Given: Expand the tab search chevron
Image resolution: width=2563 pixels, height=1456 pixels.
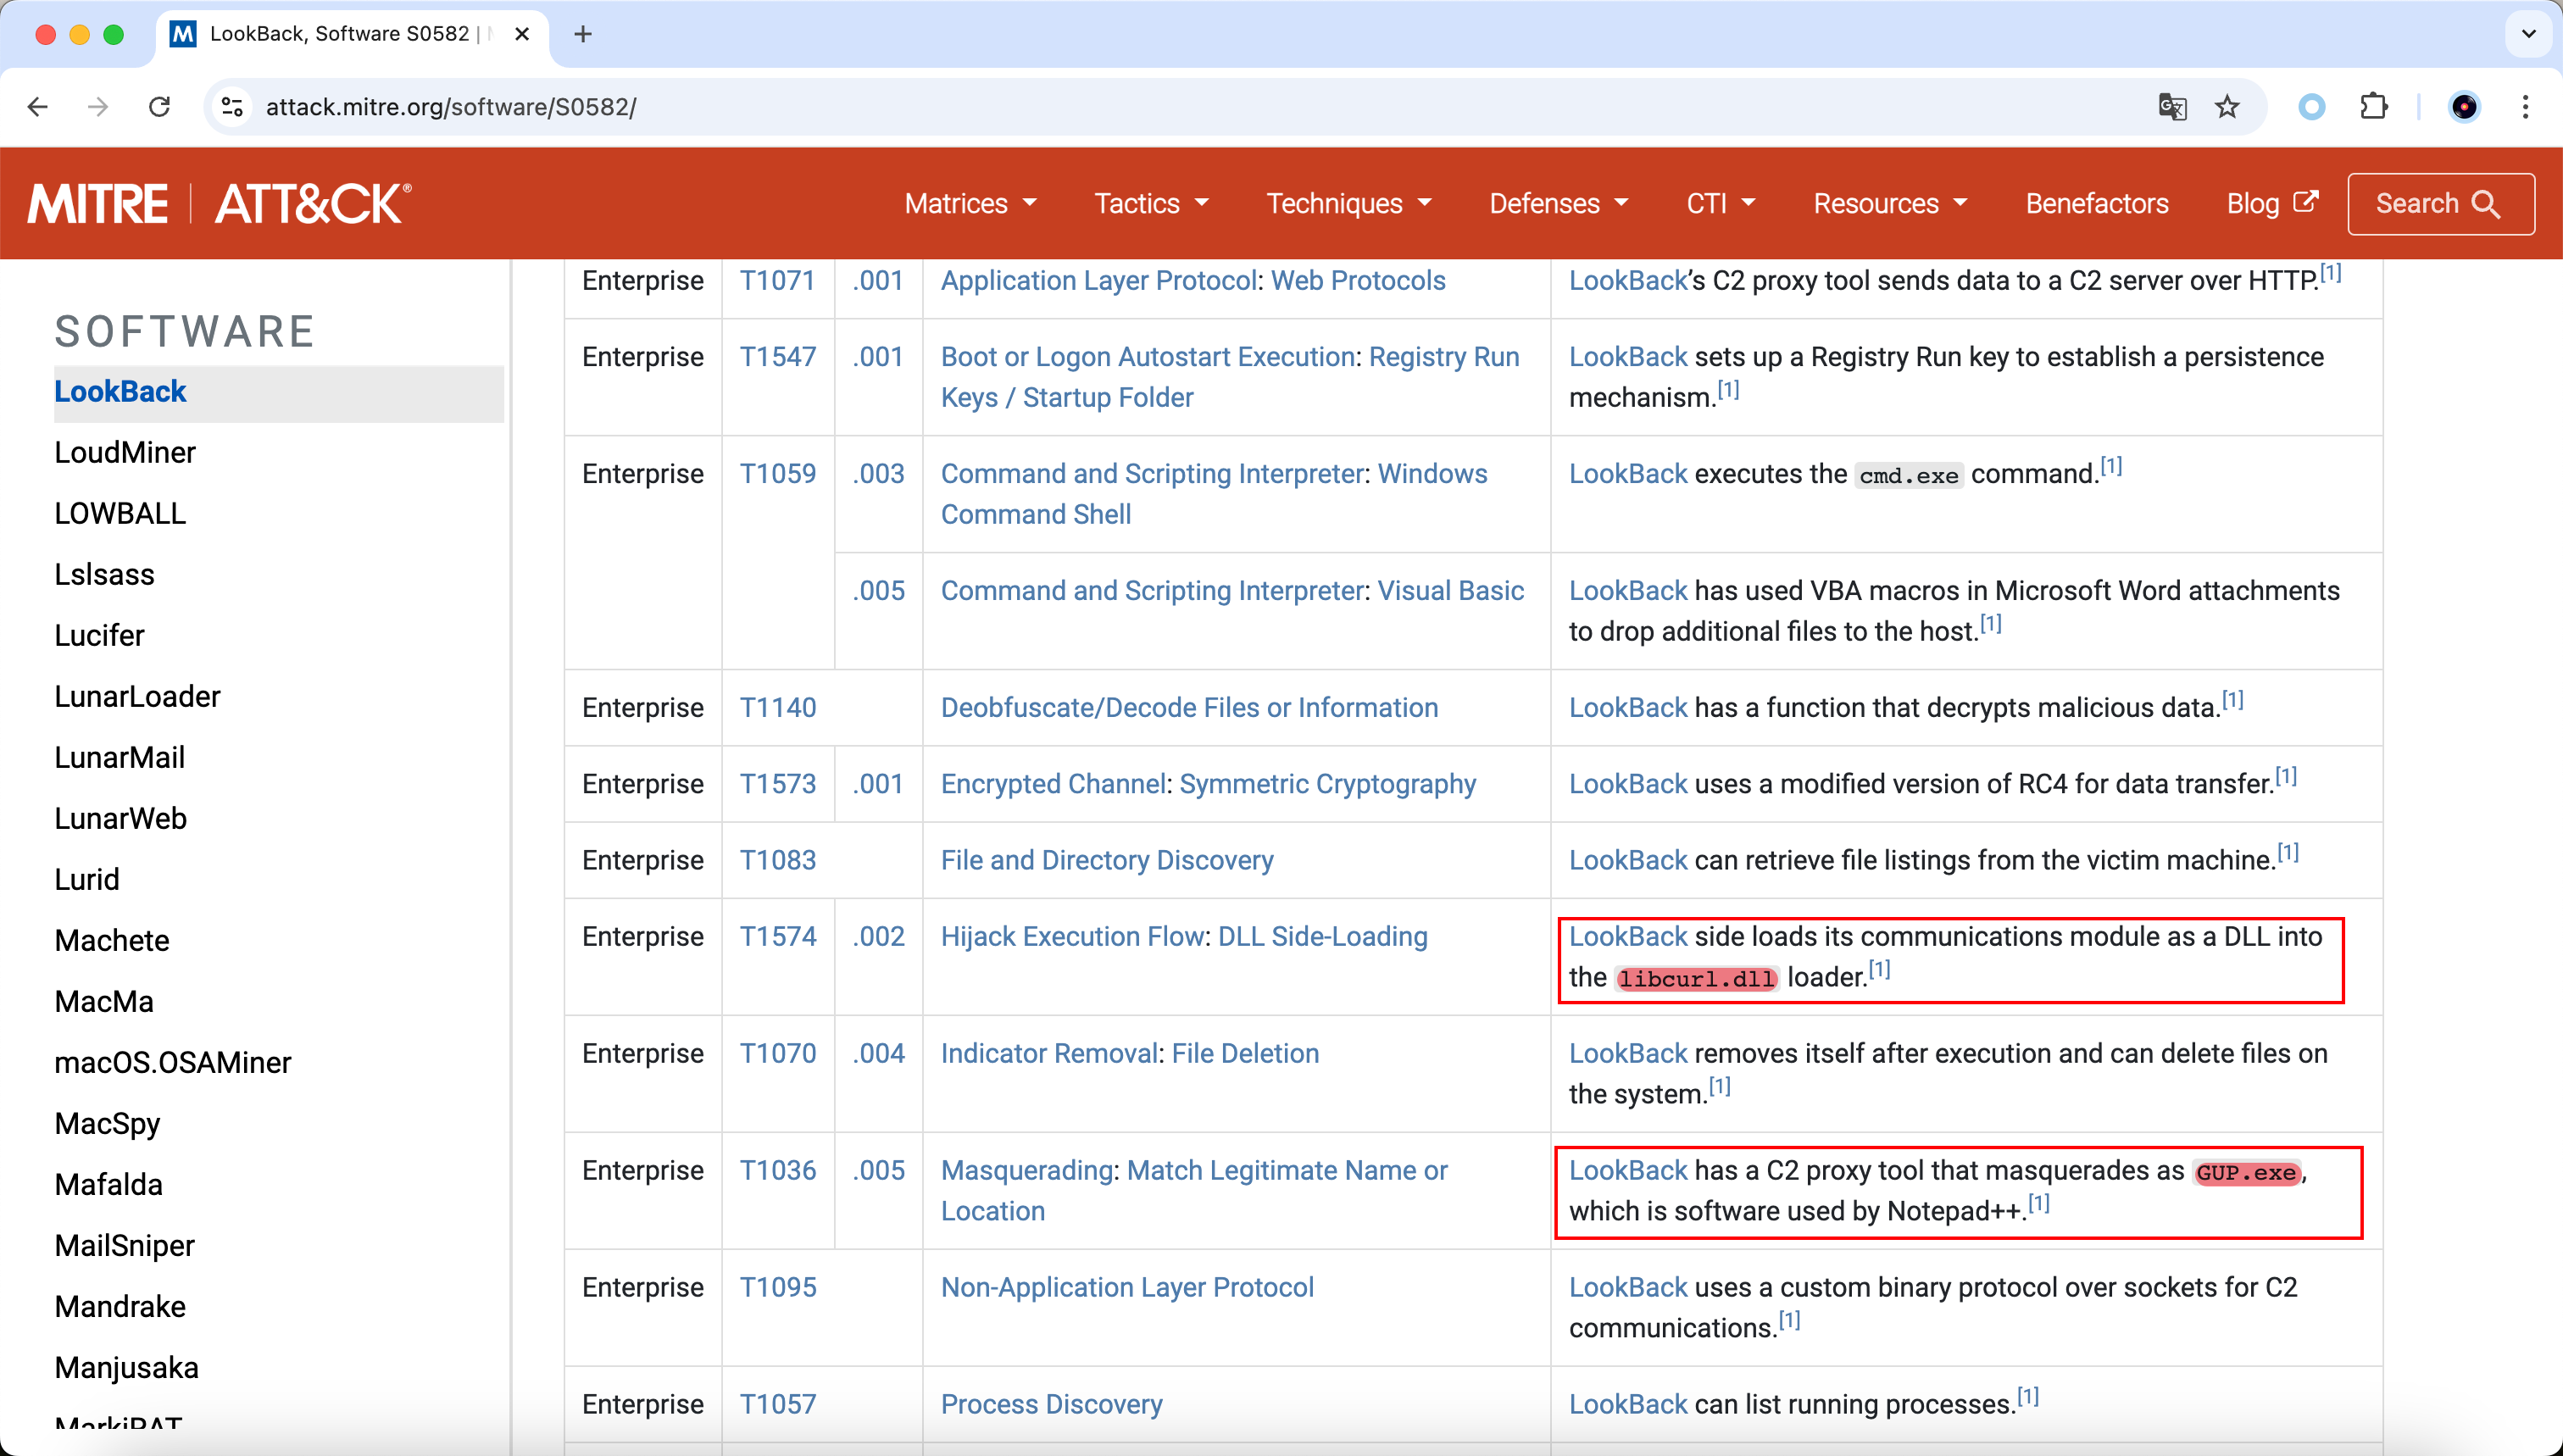Looking at the screenshot, I should pyautogui.click(x=2528, y=35).
